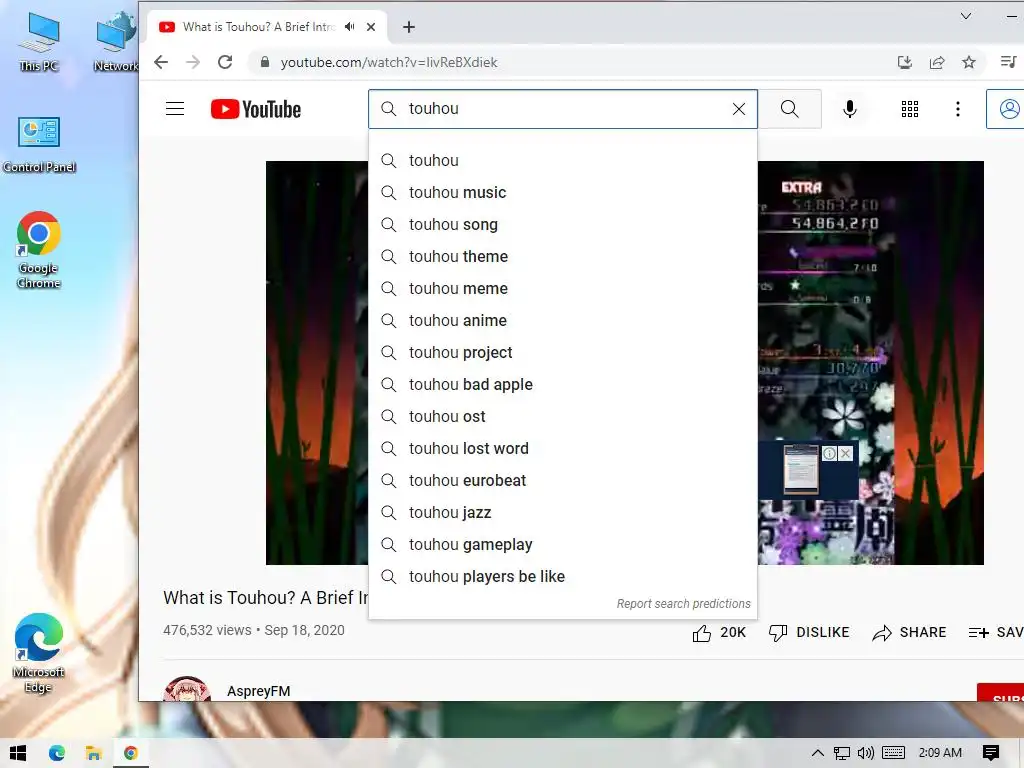Image resolution: width=1024 pixels, height=768 pixels.
Task: Choose 'touhou eurobeat' suggestion
Action: (x=563, y=480)
